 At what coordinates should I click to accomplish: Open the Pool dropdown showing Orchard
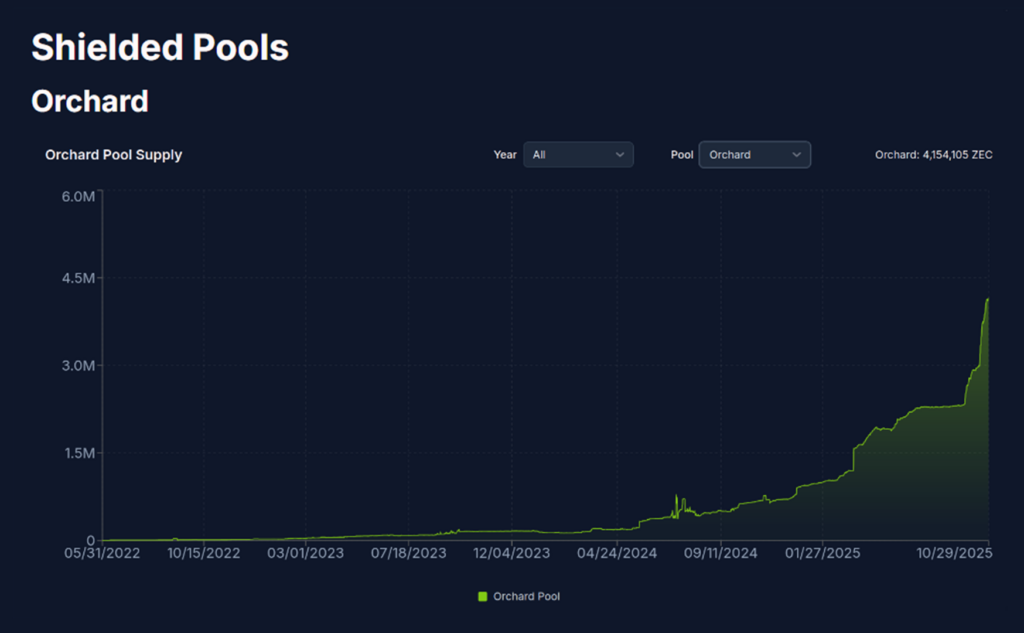click(754, 155)
